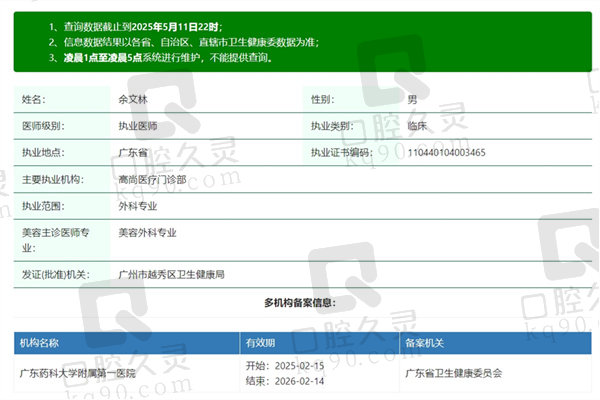Click the 发证(批准)机关 label

[x=56, y=274]
